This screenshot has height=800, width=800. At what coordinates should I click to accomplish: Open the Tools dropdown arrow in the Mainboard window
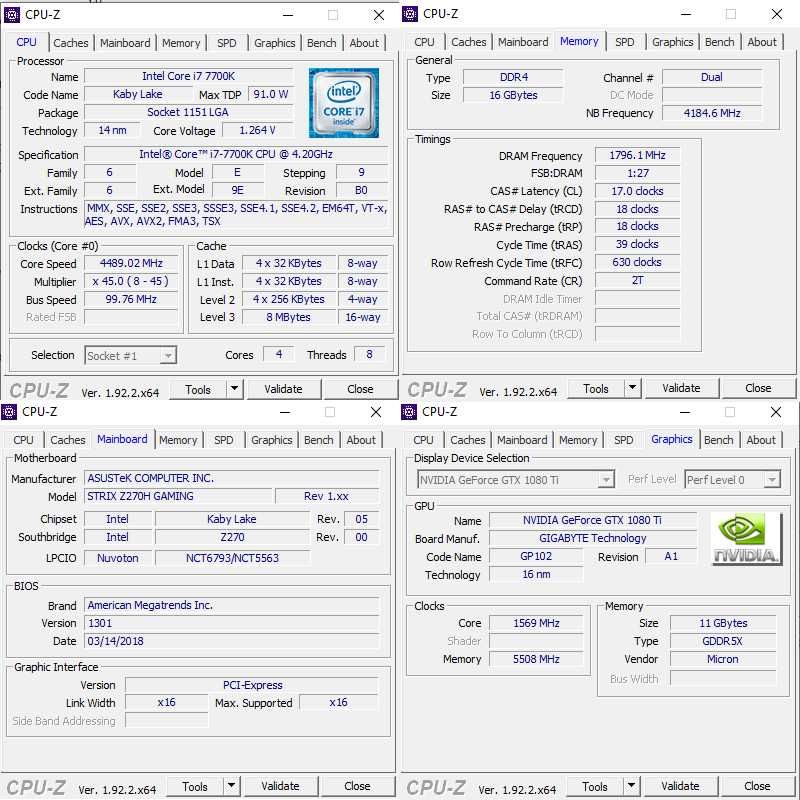pos(231,786)
